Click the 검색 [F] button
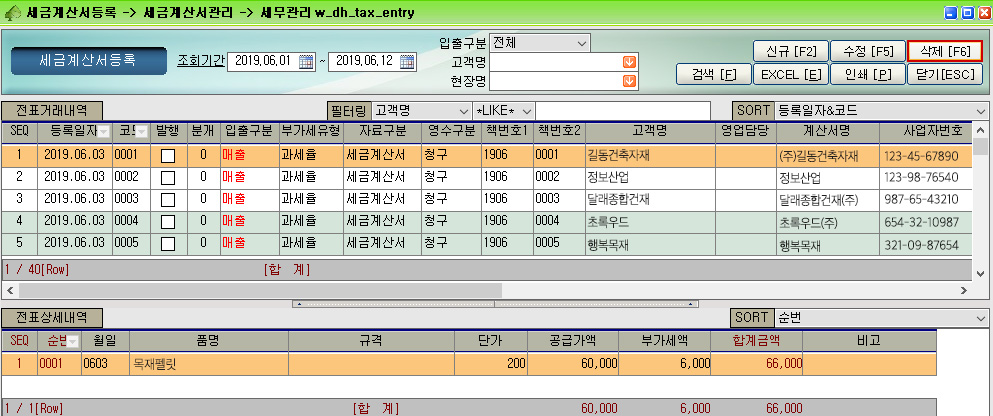993x416 pixels. pyautogui.click(x=713, y=74)
